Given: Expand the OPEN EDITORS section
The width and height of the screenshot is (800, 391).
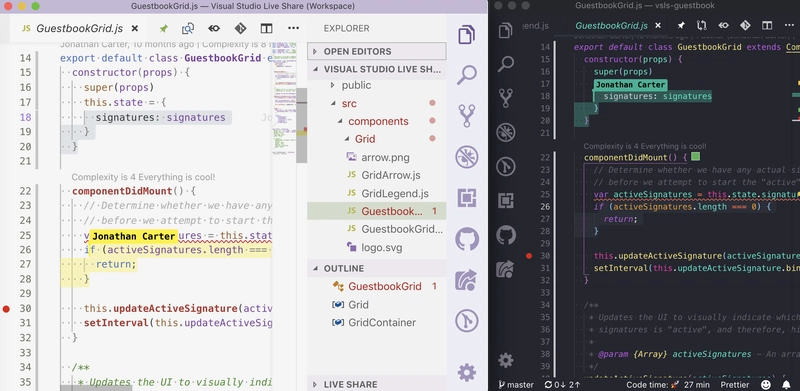Looking at the screenshot, I should tap(377, 51).
